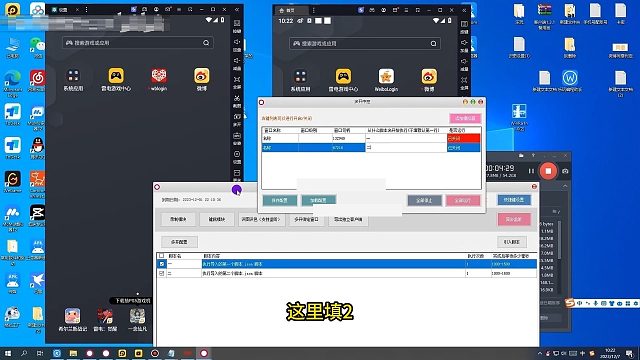
Task: Click 多开配置 button below toolbar
Action: (x=179, y=242)
